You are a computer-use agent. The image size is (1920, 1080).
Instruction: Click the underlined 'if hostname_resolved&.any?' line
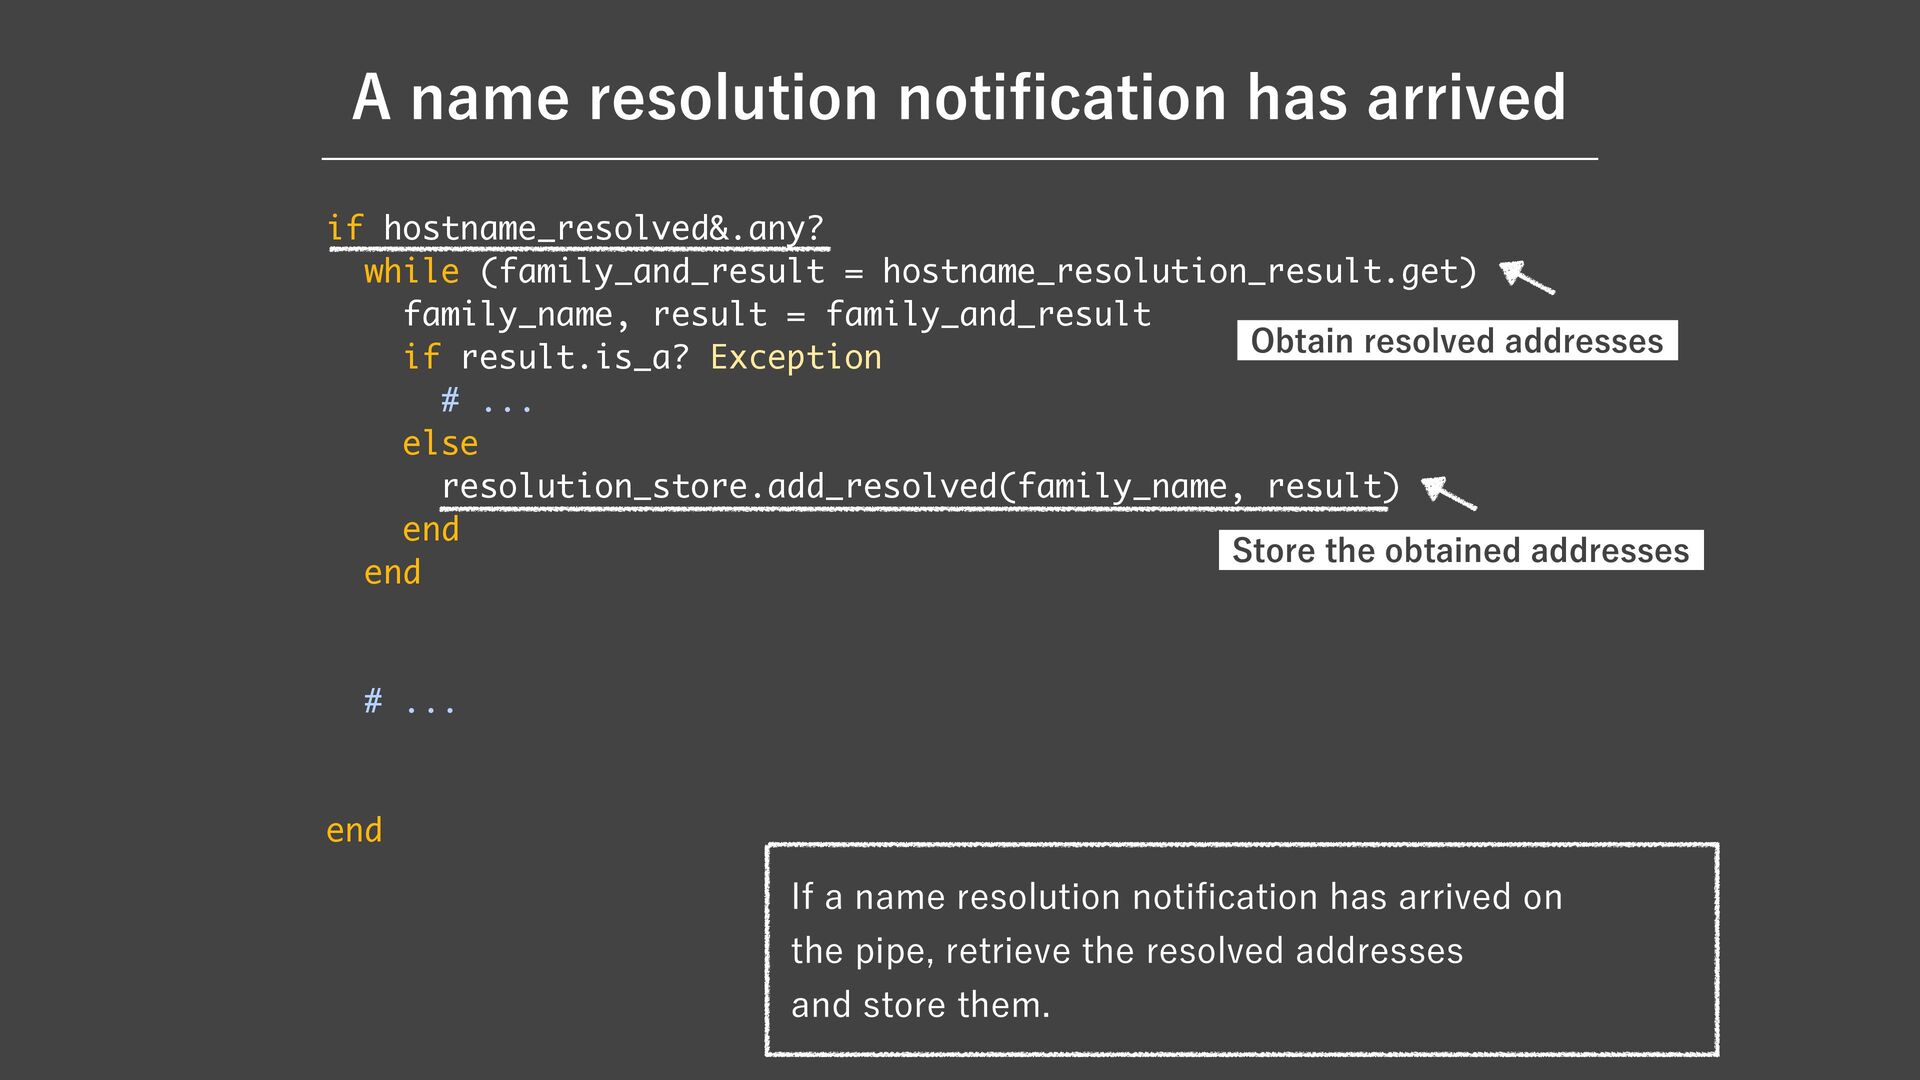pyautogui.click(x=576, y=229)
